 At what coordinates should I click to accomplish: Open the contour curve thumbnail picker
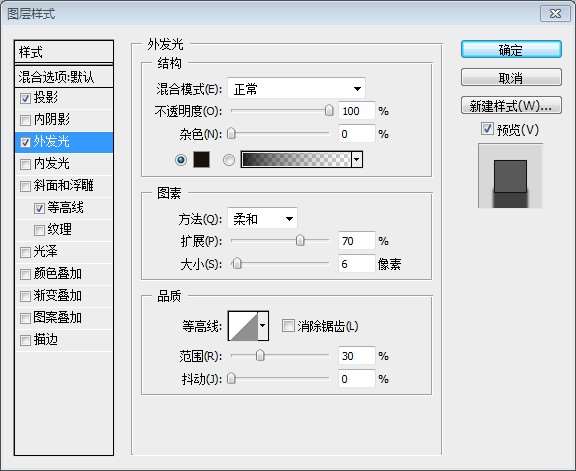pyautogui.click(x=243, y=326)
